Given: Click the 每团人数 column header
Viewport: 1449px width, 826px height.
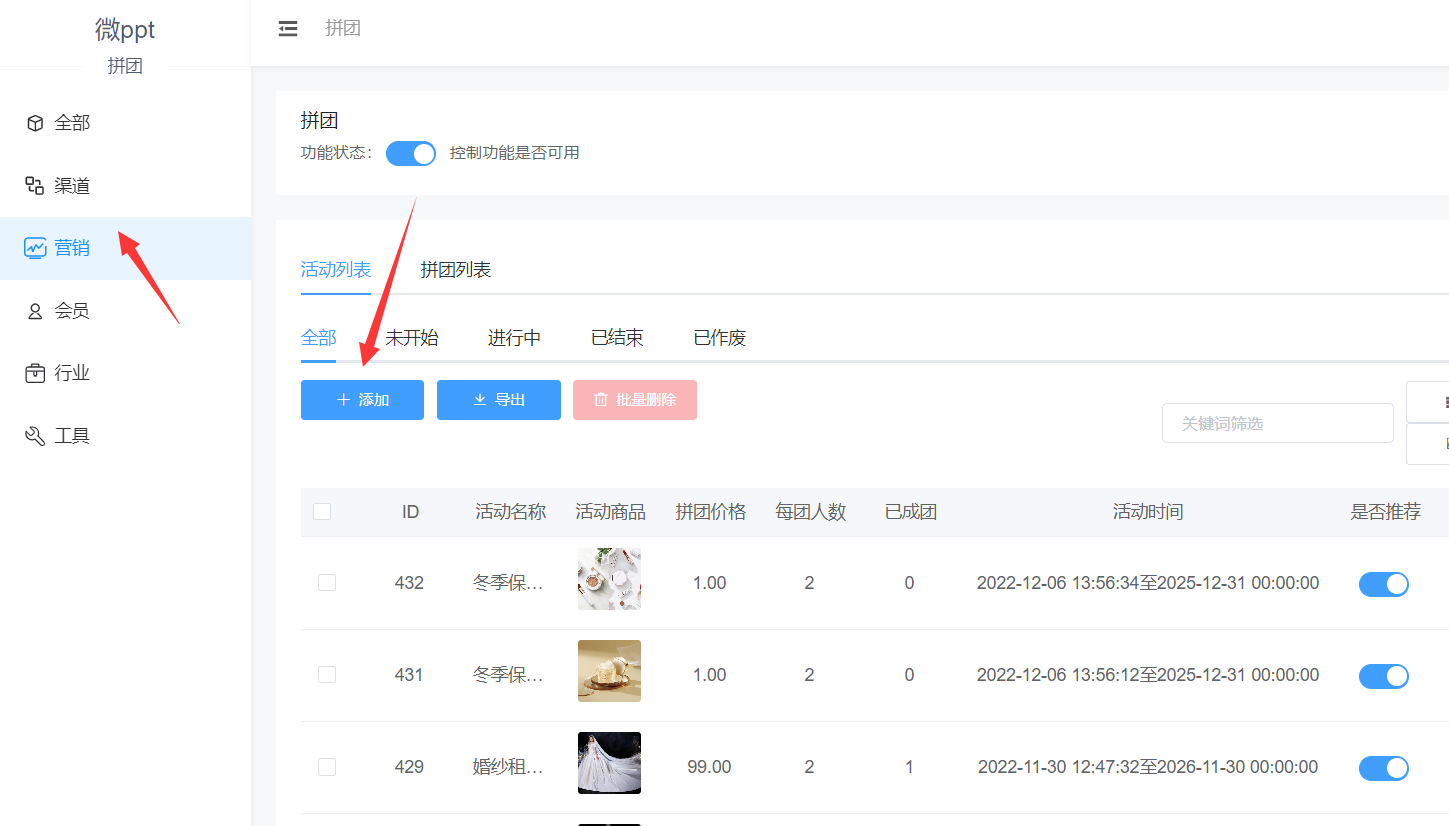Looking at the screenshot, I should (x=811, y=512).
